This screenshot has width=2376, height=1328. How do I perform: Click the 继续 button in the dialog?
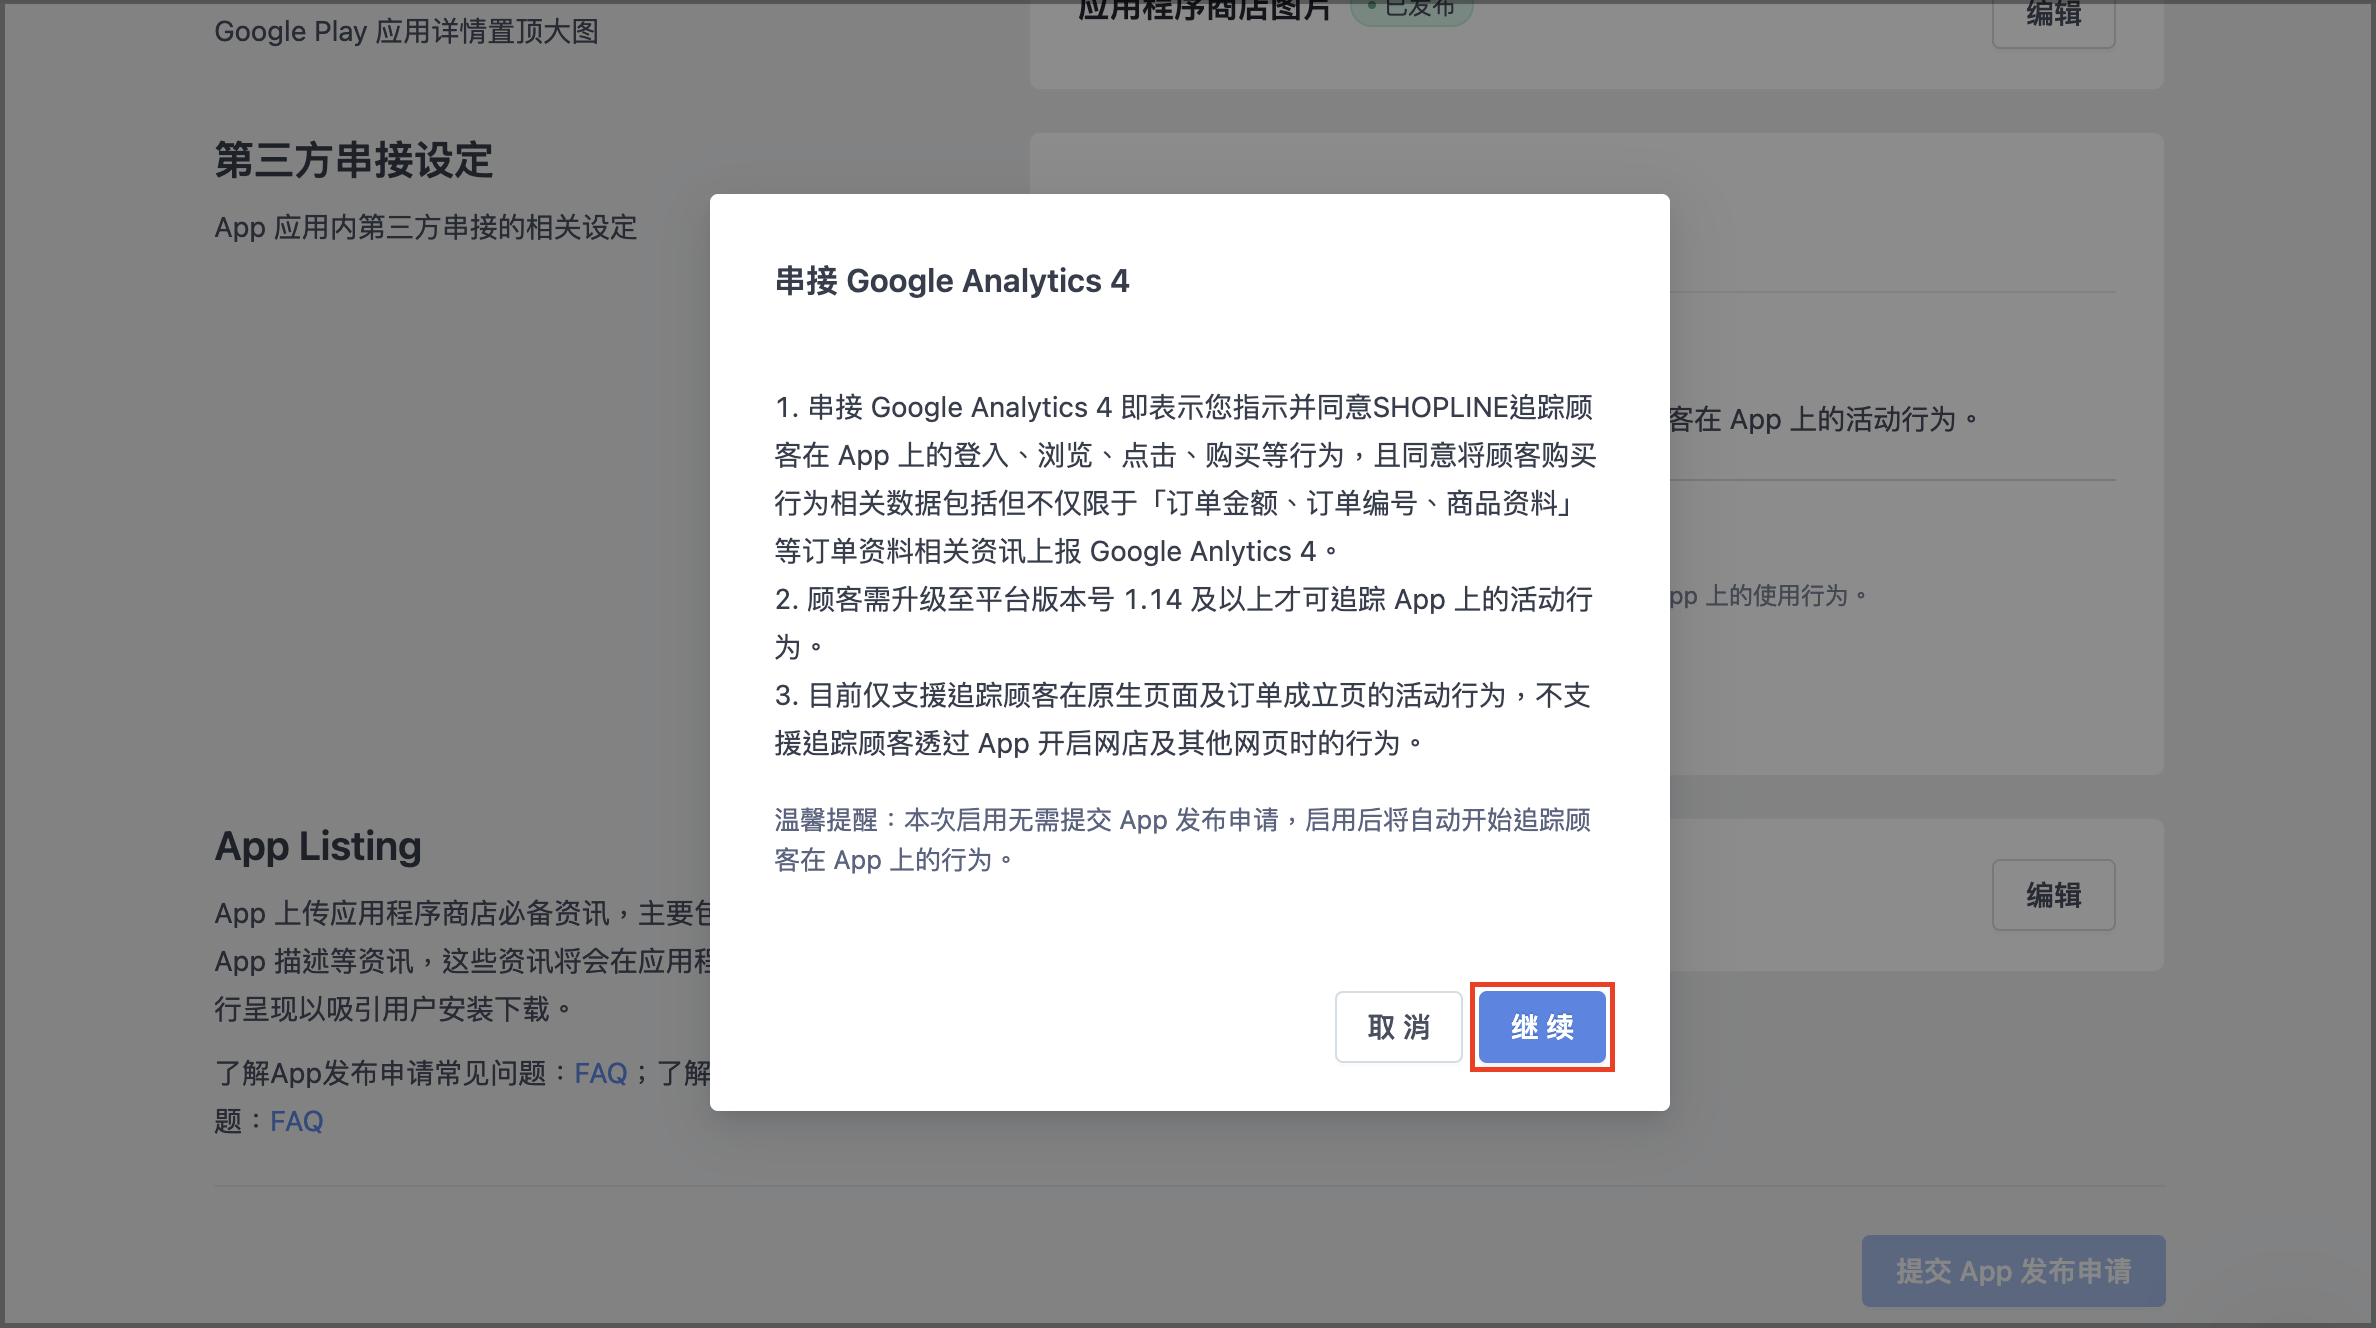(x=1542, y=1027)
